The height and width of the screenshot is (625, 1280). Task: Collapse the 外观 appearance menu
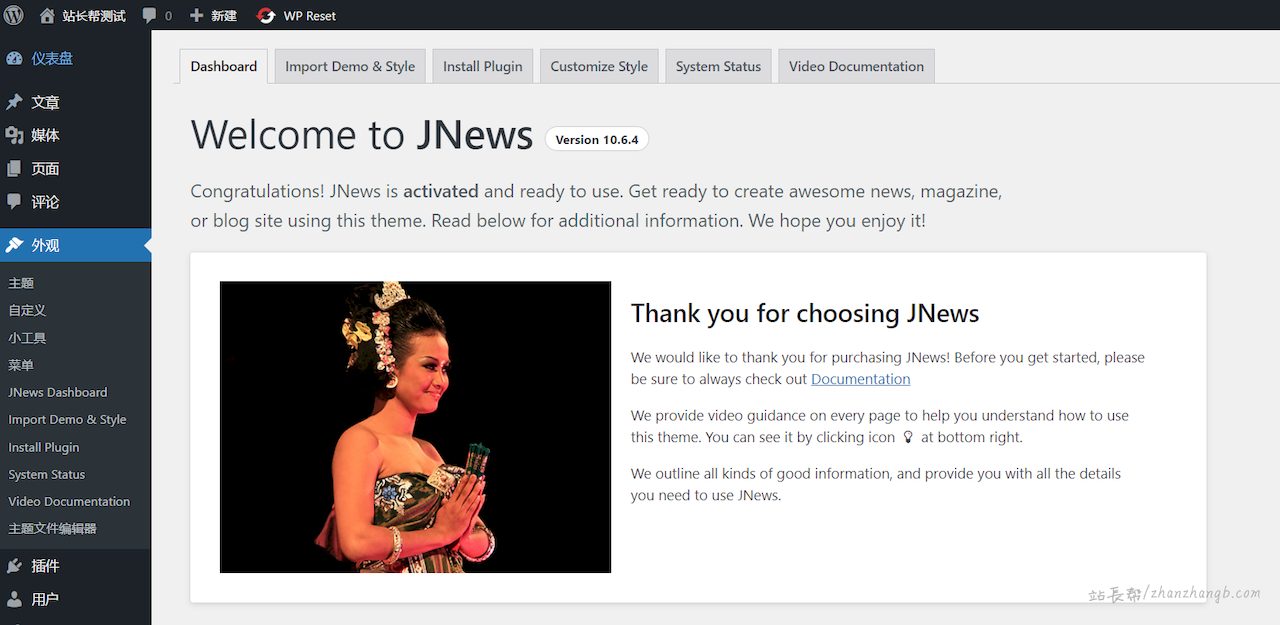[x=45, y=245]
